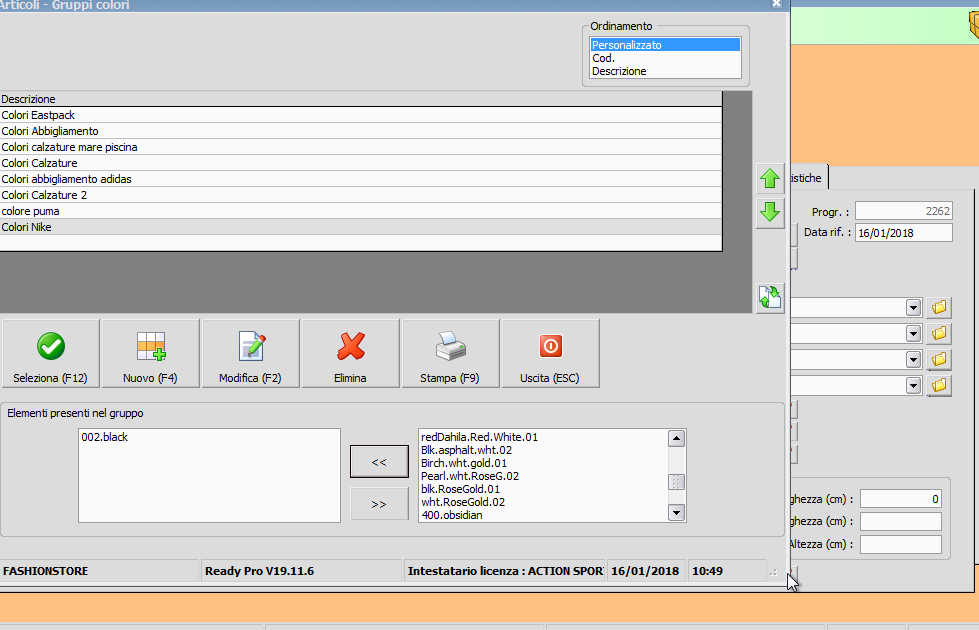Click the scroll down arrow of the available colors list
The image size is (979, 630).
tap(676, 513)
